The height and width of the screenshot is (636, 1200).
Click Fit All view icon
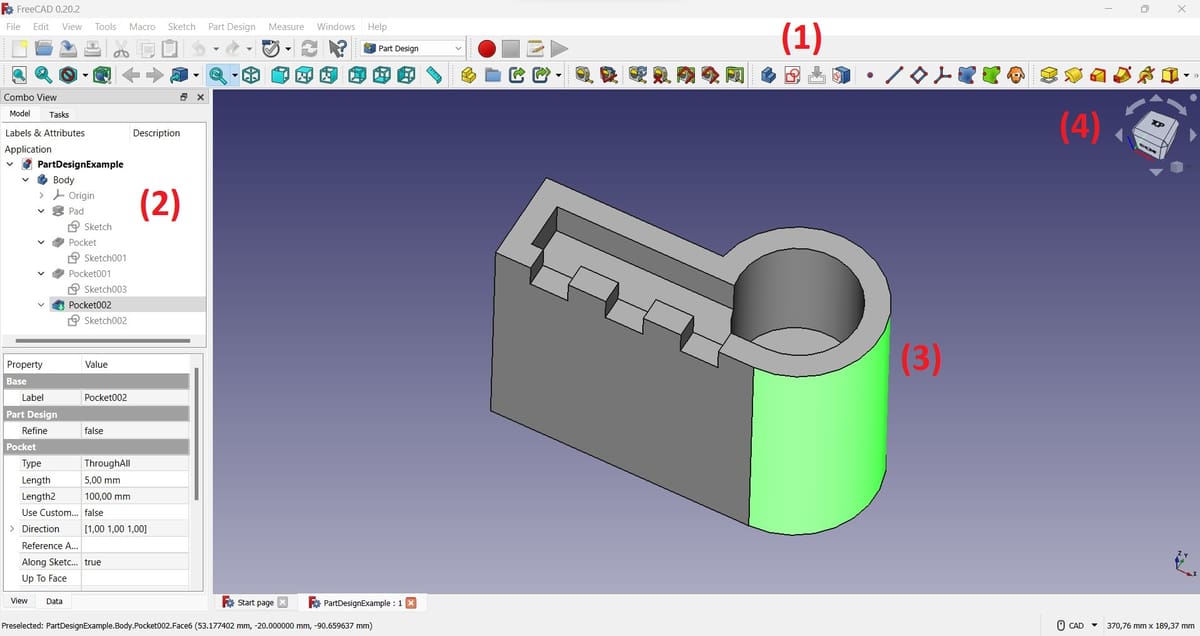click(19, 75)
